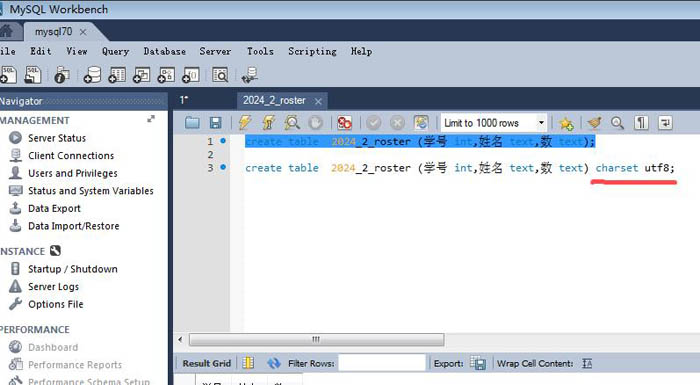Screen dimensions: 700x385
Task: Create a new schema toolbar icon
Action: (x=92, y=75)
